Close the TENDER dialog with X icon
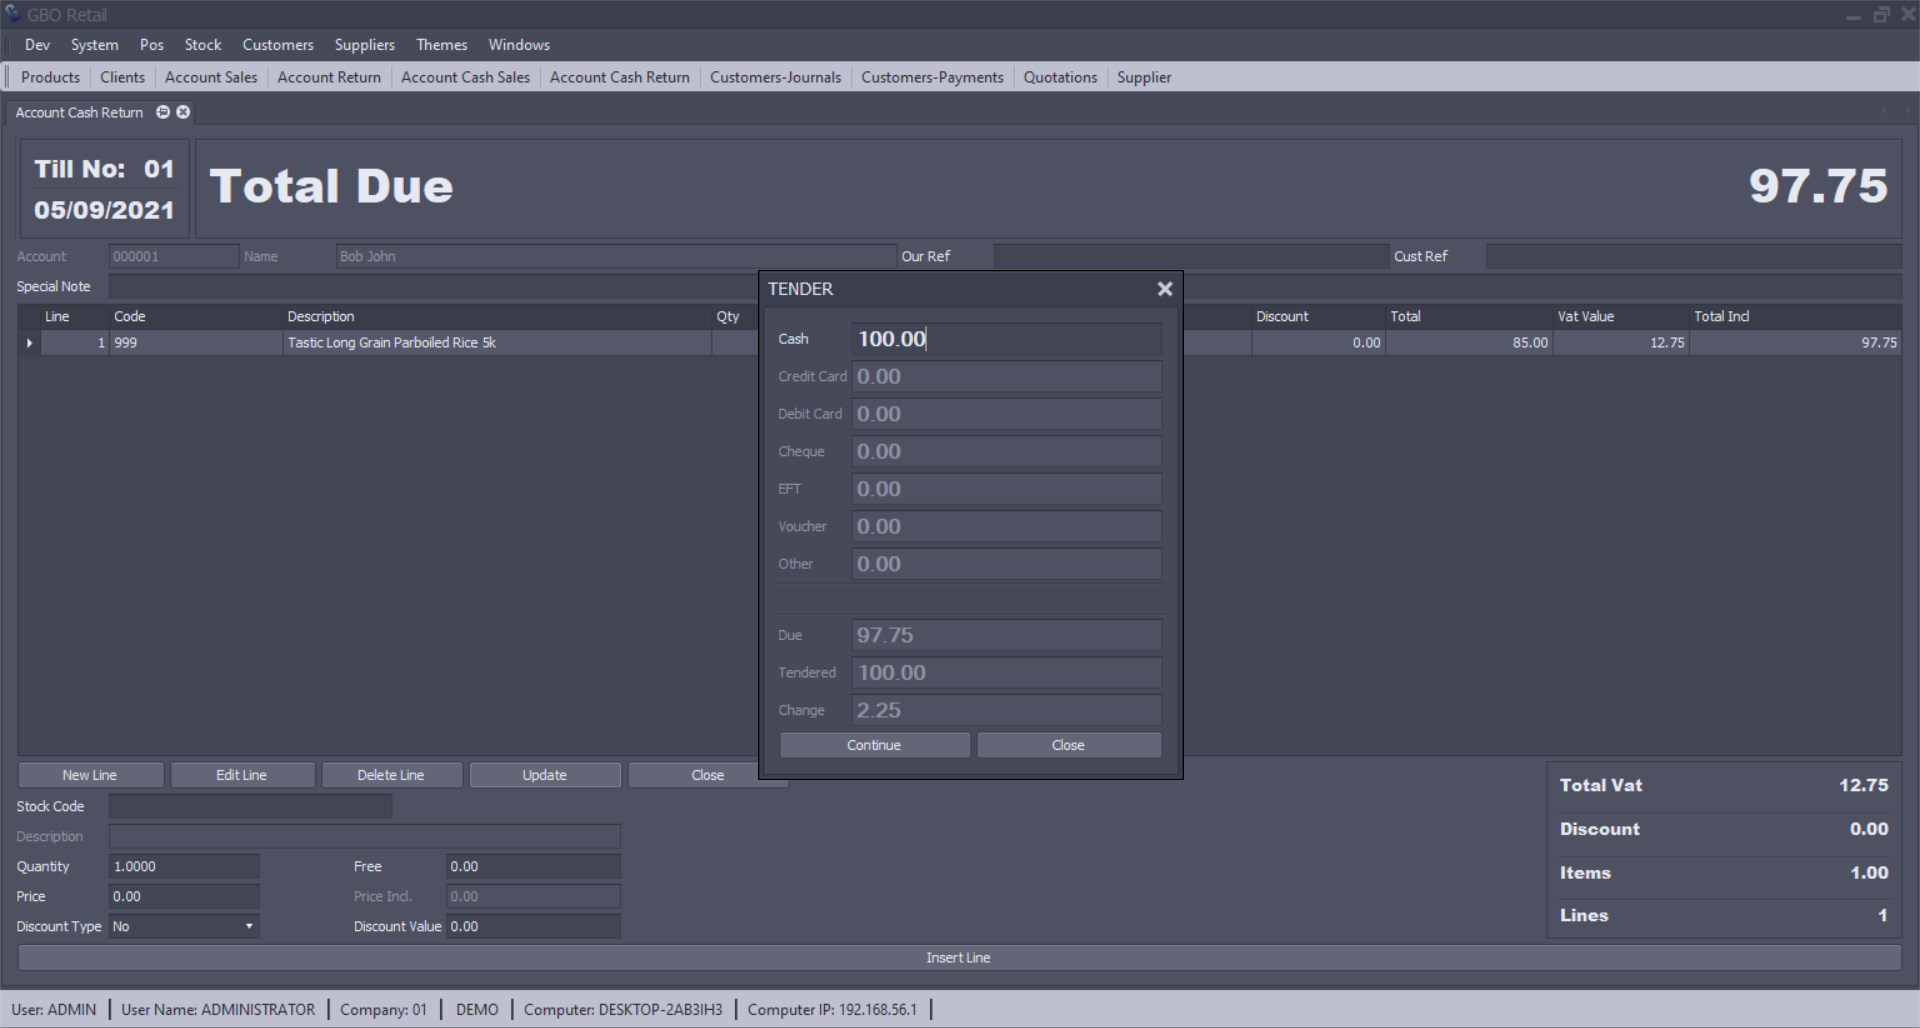 (1164, 289)
